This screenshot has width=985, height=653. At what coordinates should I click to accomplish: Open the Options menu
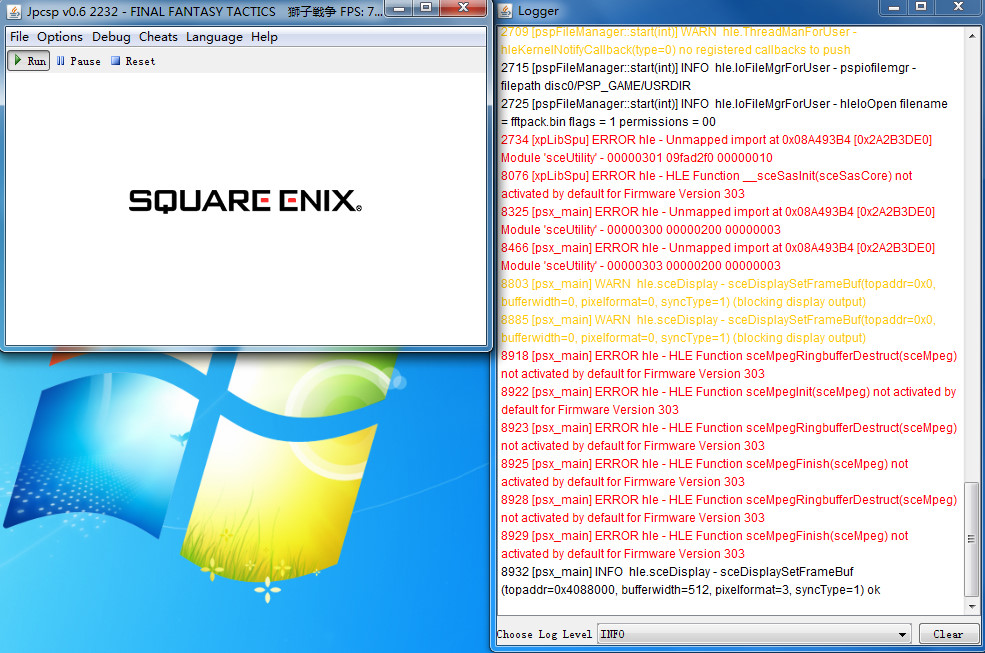60,37
